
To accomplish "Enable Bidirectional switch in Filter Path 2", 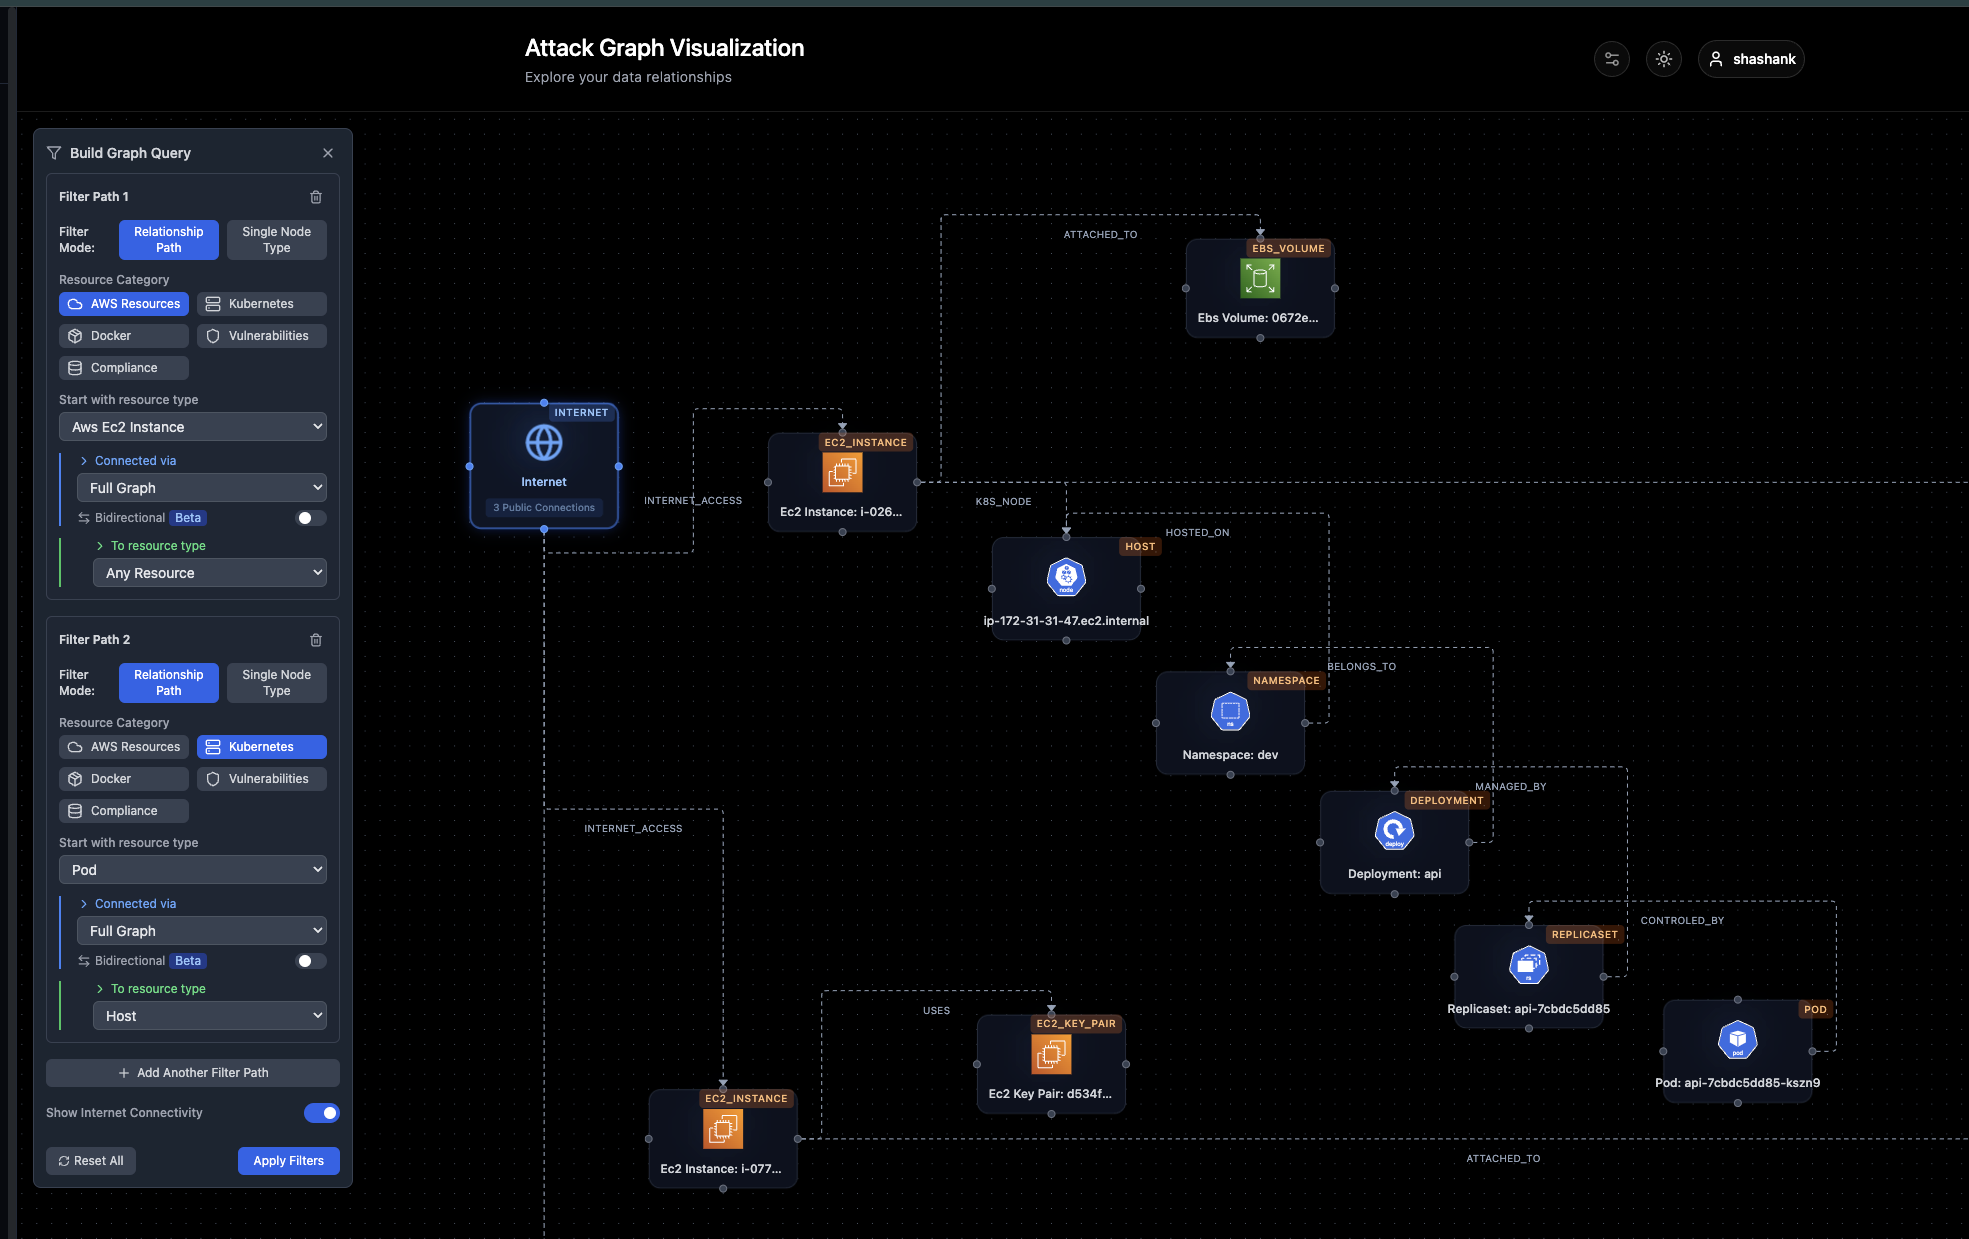I will (311, 961).
